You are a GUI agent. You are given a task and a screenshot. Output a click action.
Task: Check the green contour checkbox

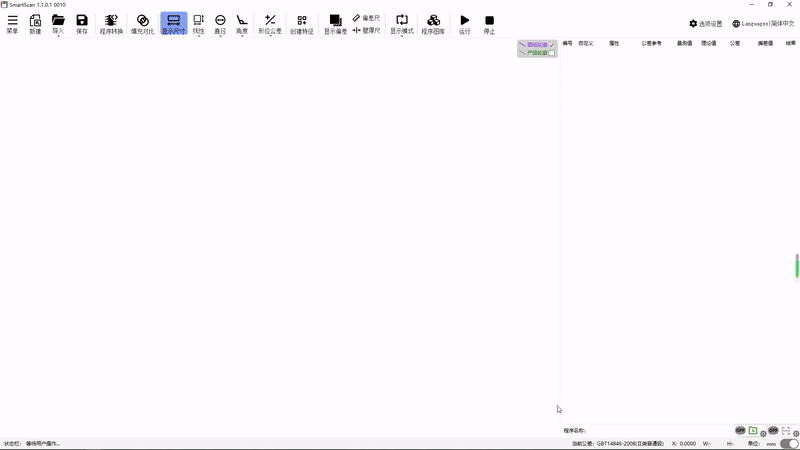(x=551, y=53)
